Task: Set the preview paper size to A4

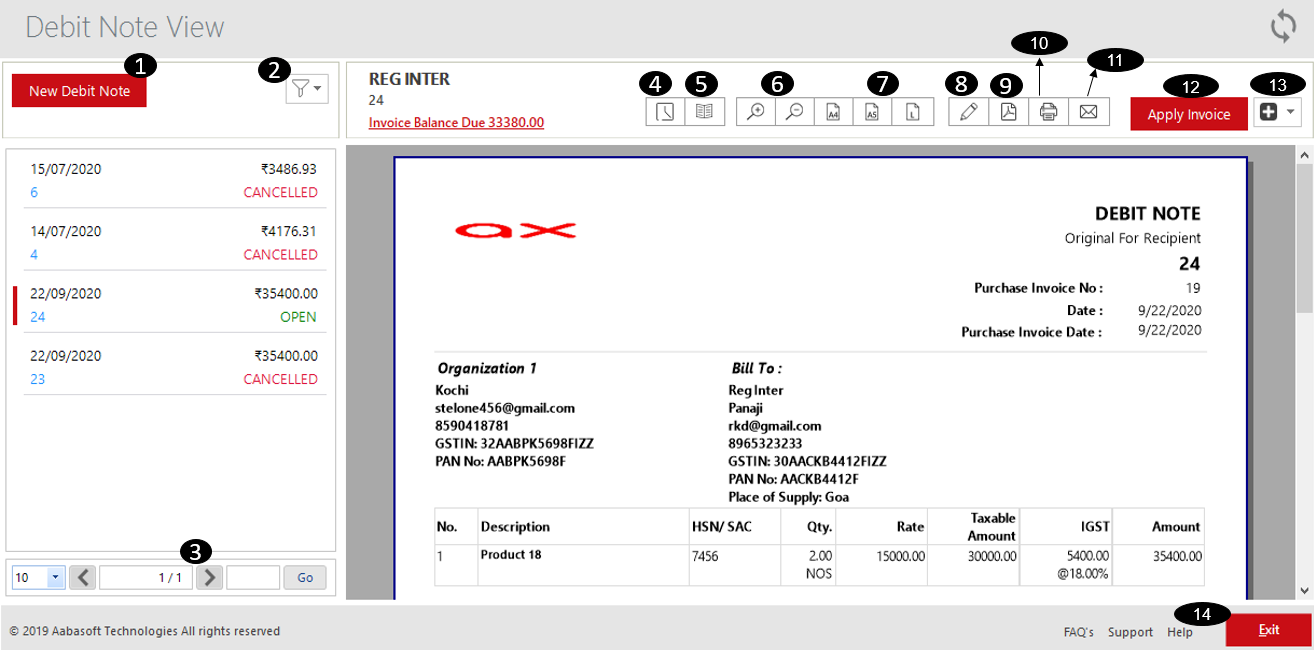Action: [833, 111]
